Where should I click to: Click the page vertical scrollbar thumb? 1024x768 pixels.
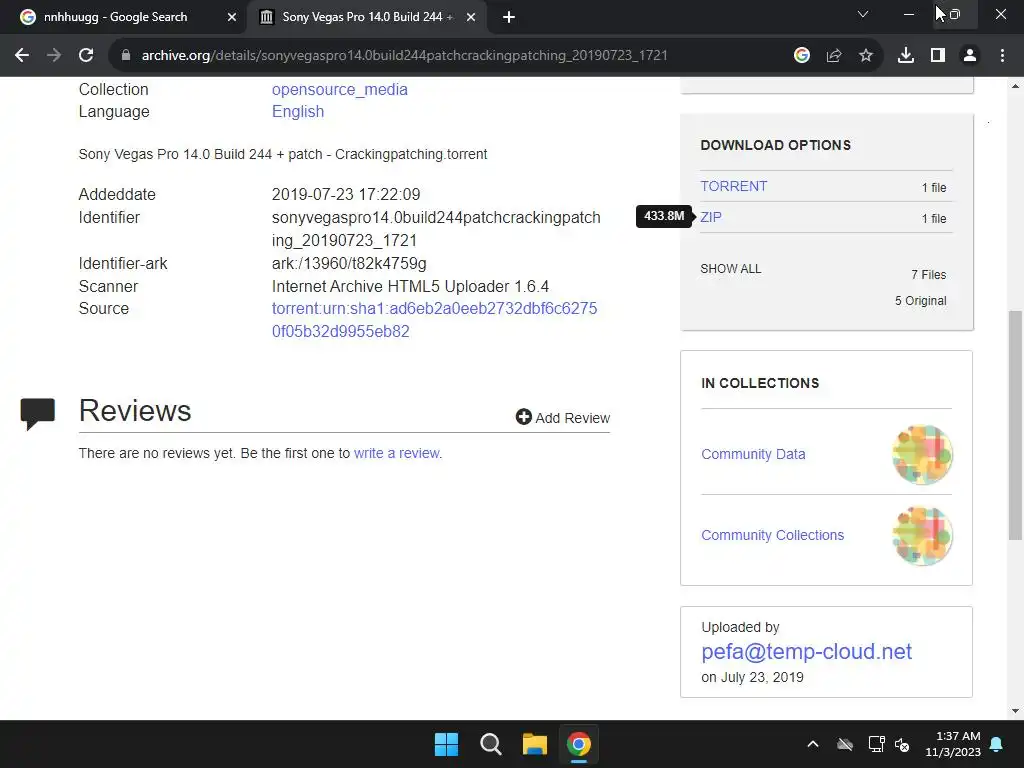[1015, 425]
